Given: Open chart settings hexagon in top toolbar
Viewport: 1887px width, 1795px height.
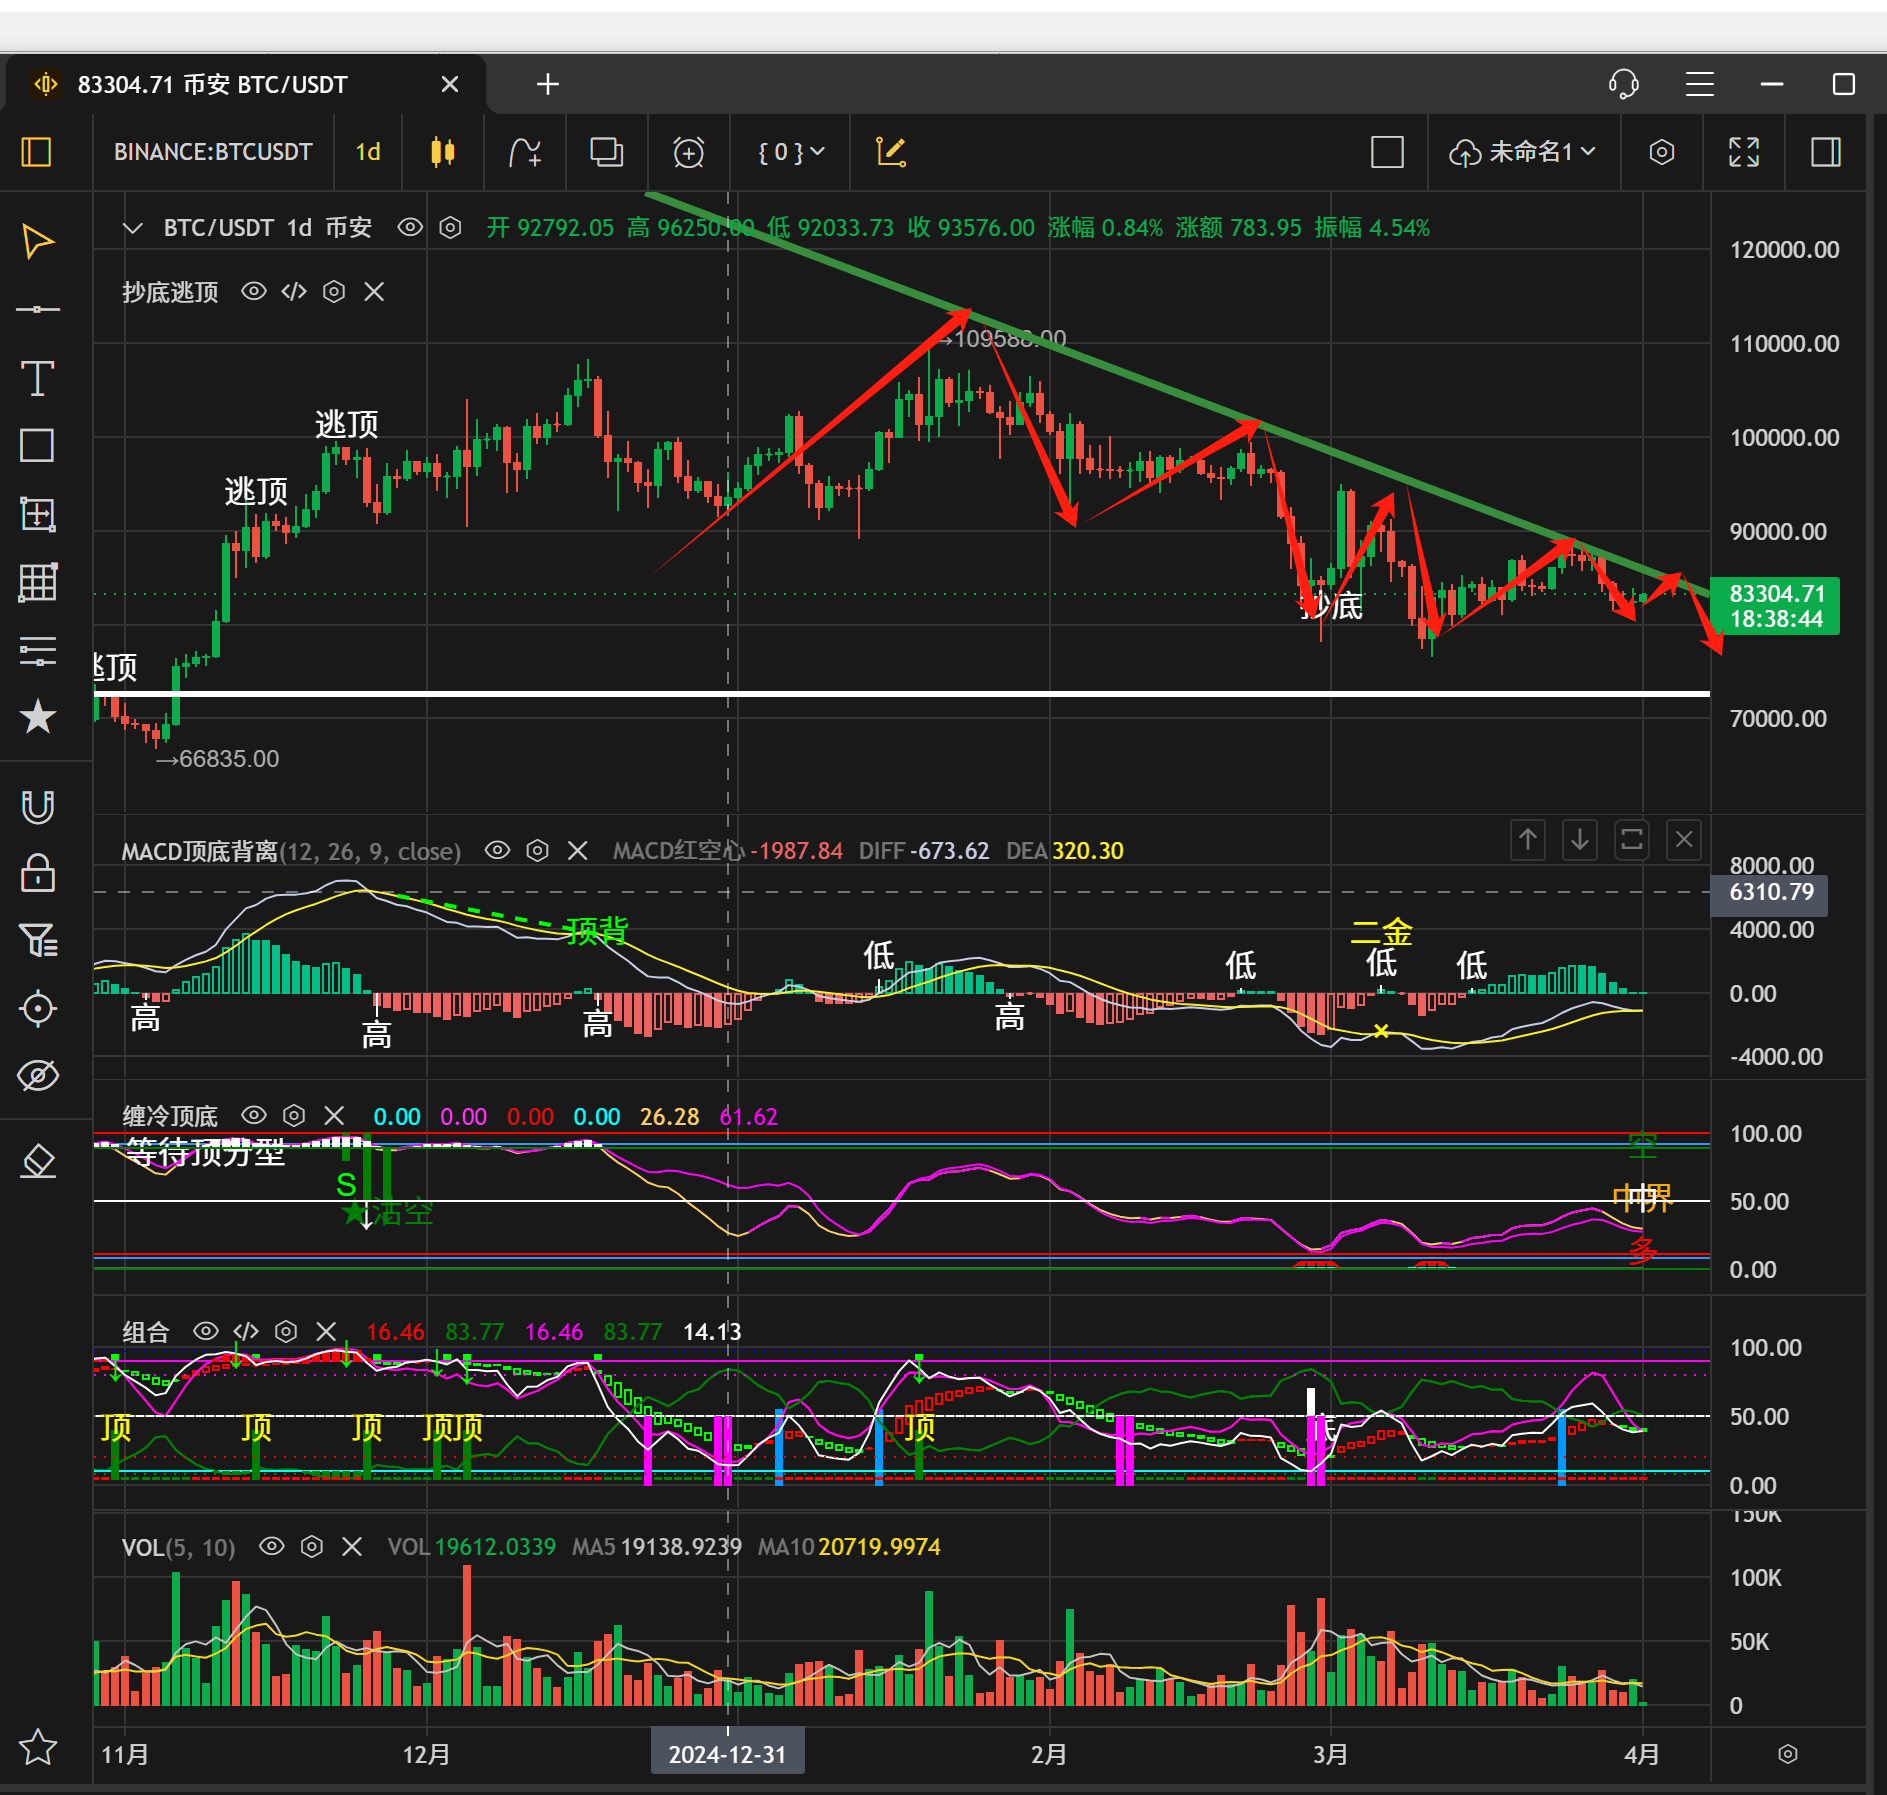Looking at the screenshot, I should click(1662, 152).
